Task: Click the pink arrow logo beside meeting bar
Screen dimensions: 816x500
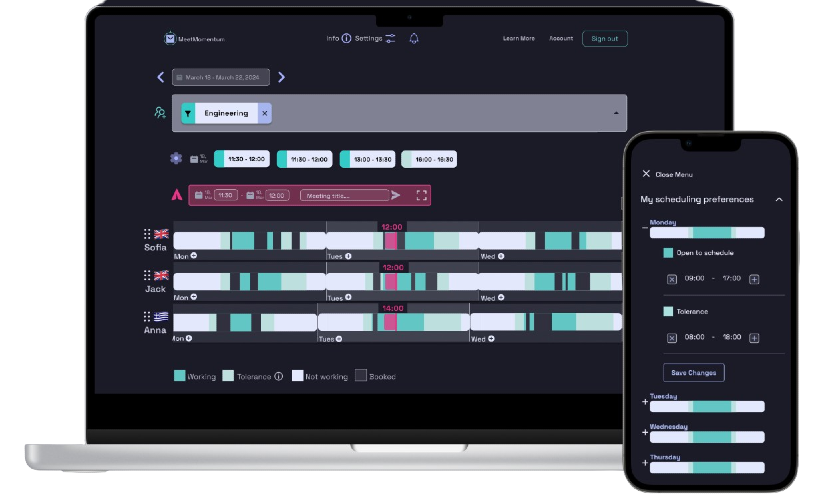Action: 177,195
